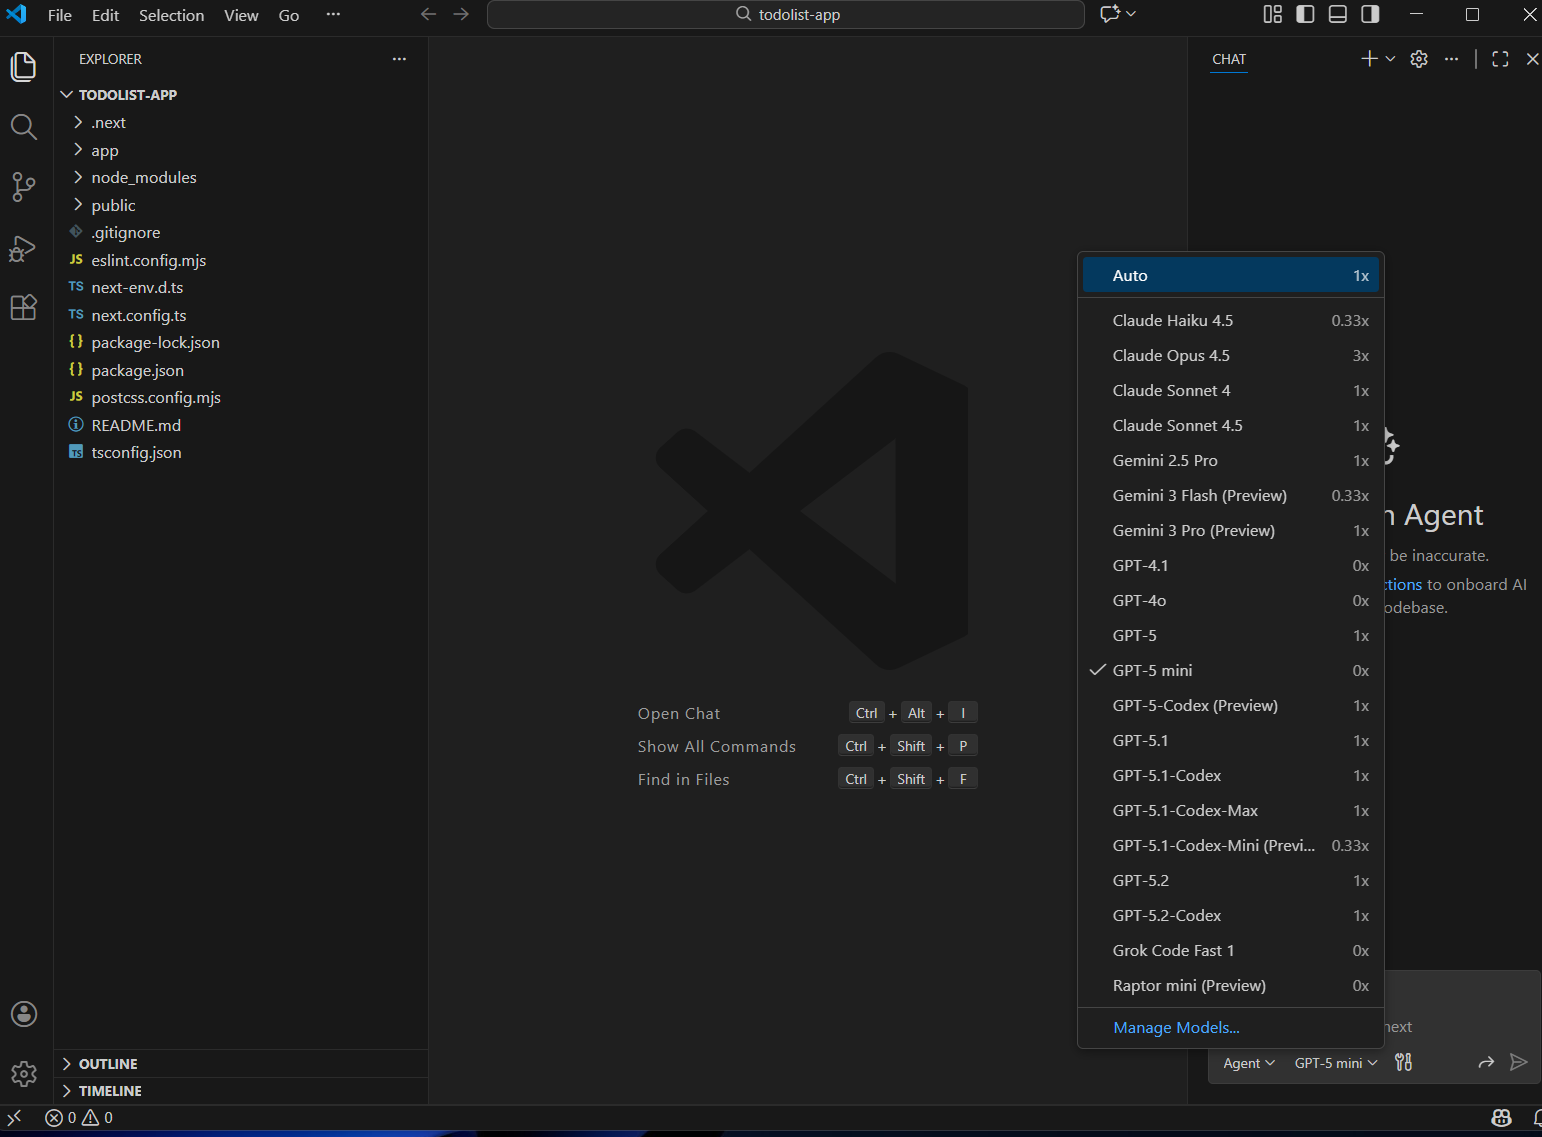Open new chat options dropdown arrow
The width and height of the screenshot is (1542, 1137).
point(1390,59)
